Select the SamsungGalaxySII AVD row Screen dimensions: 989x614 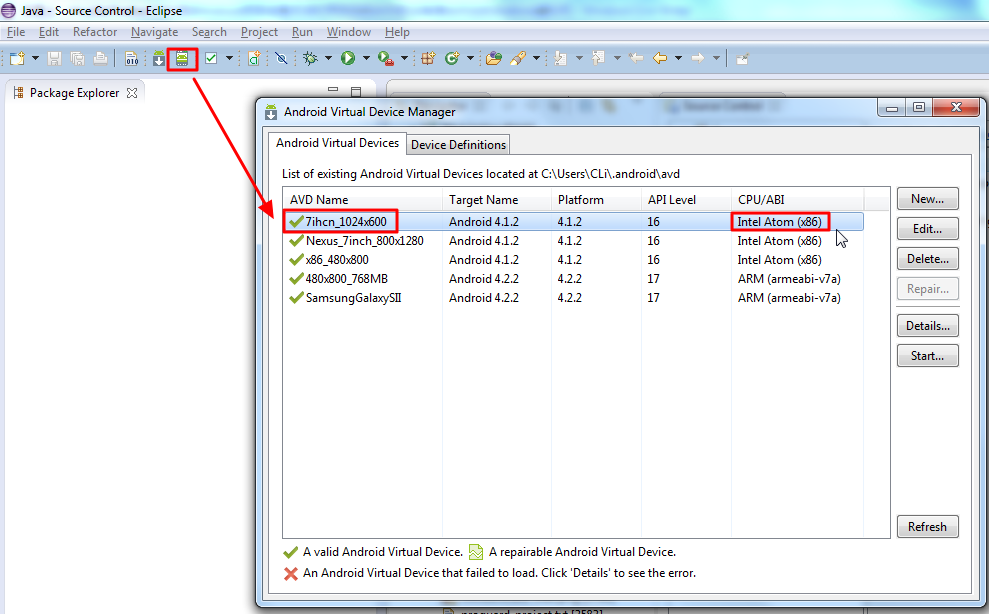pyautogui.click(x=573, y=297)
